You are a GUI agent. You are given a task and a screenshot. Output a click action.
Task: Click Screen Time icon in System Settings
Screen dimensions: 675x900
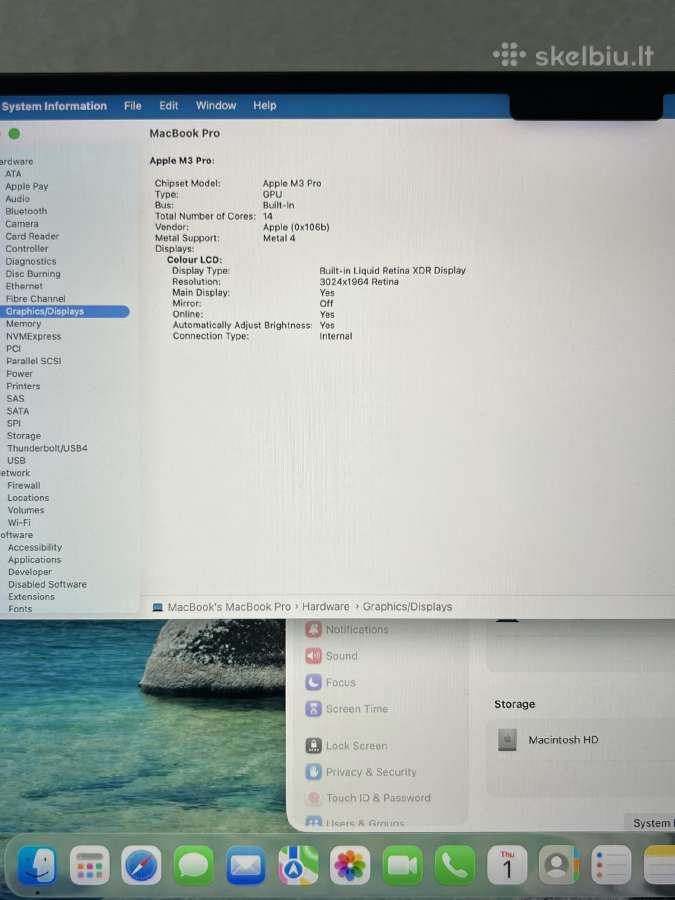click(x=313, y=709)
